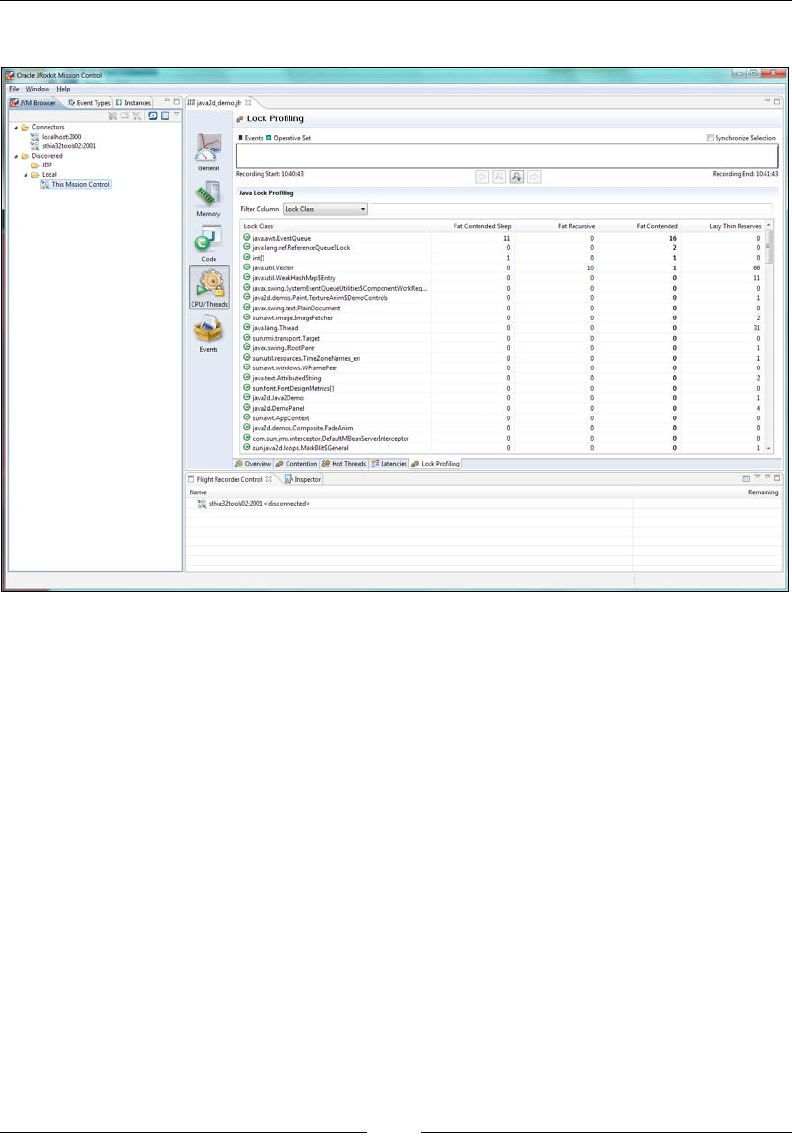Open Flight Recorder Control view menu arrow

click(757, 477)
